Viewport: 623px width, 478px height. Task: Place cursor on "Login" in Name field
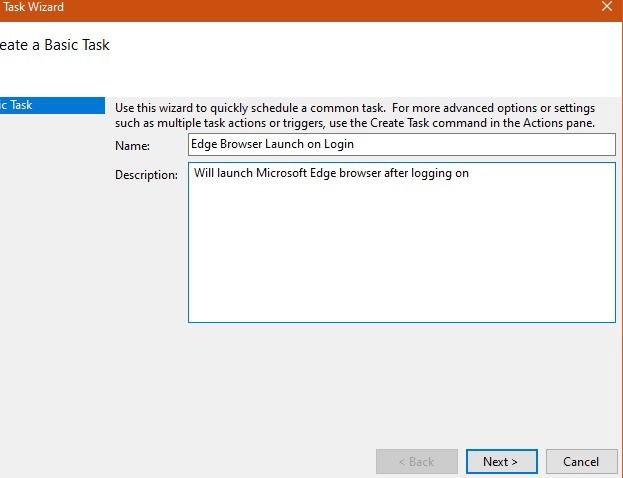point(338,144)
